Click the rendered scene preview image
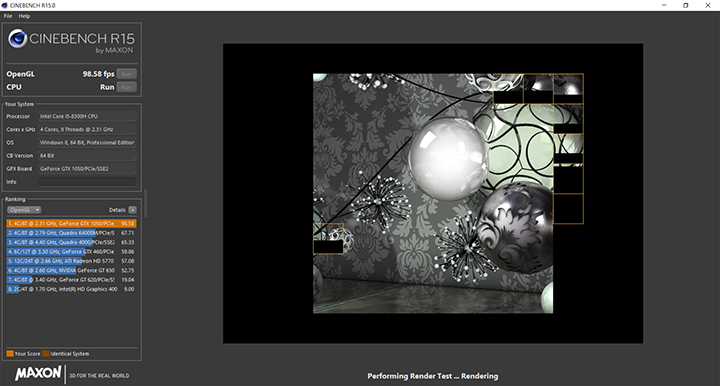The image size is (720, 386). pos(433,193)
